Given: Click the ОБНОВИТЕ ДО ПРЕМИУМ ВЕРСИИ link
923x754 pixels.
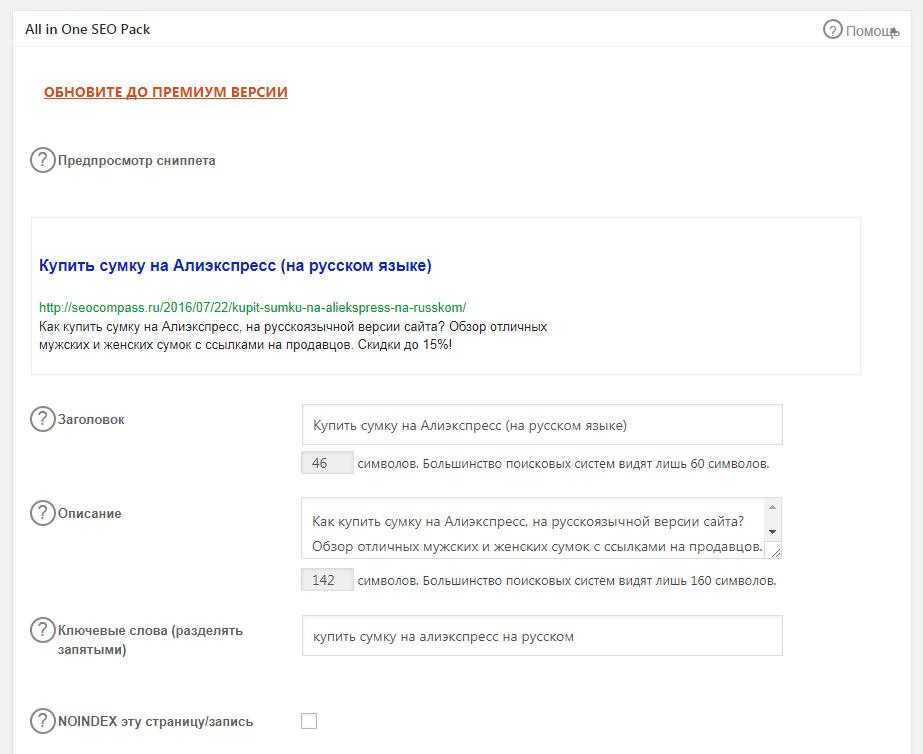Looking at the screenshot, I should (x=165, y=92).
